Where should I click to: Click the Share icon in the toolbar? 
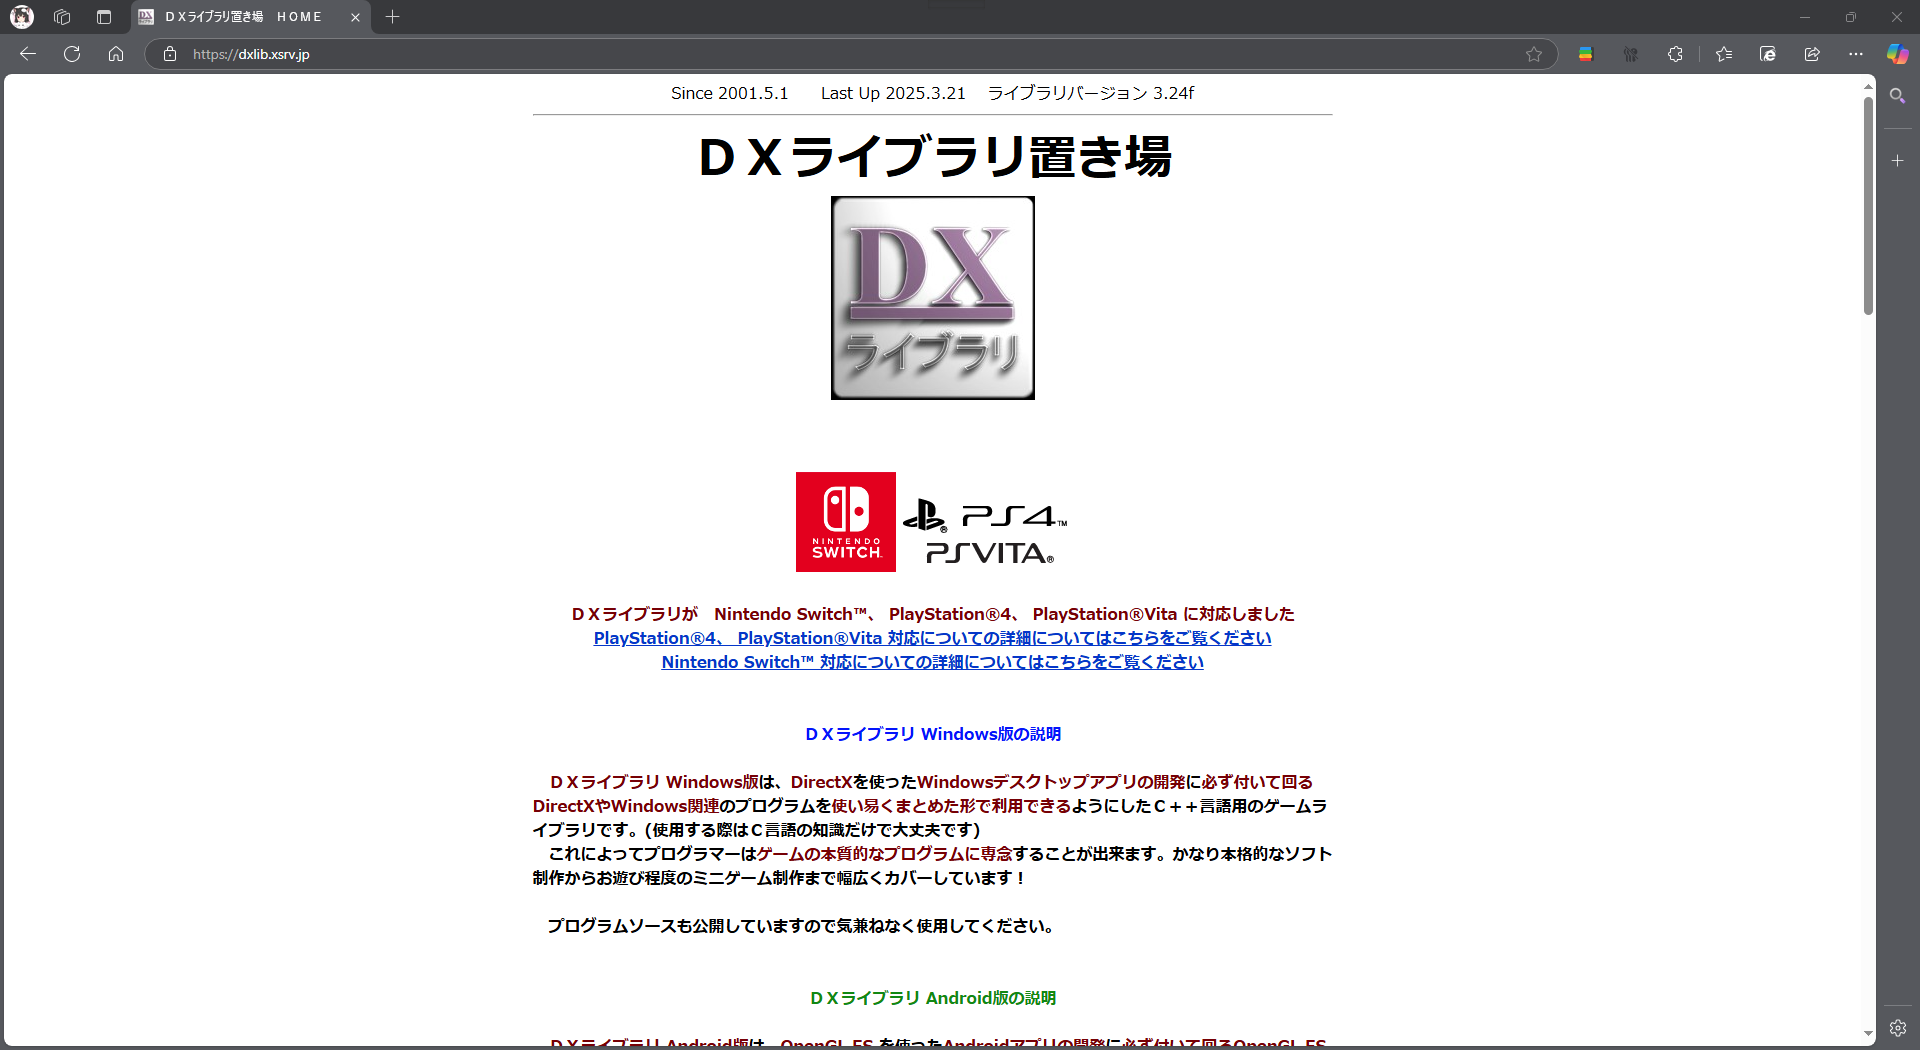(1811, 54)
